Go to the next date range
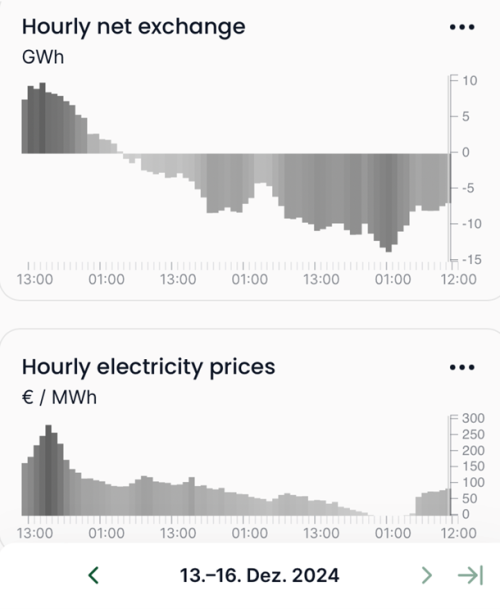 point(427,575)
